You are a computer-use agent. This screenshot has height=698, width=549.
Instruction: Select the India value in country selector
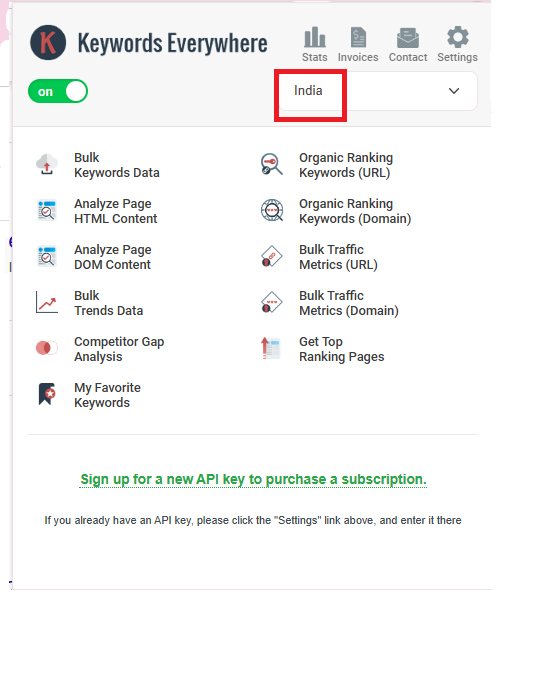point(308,91)
